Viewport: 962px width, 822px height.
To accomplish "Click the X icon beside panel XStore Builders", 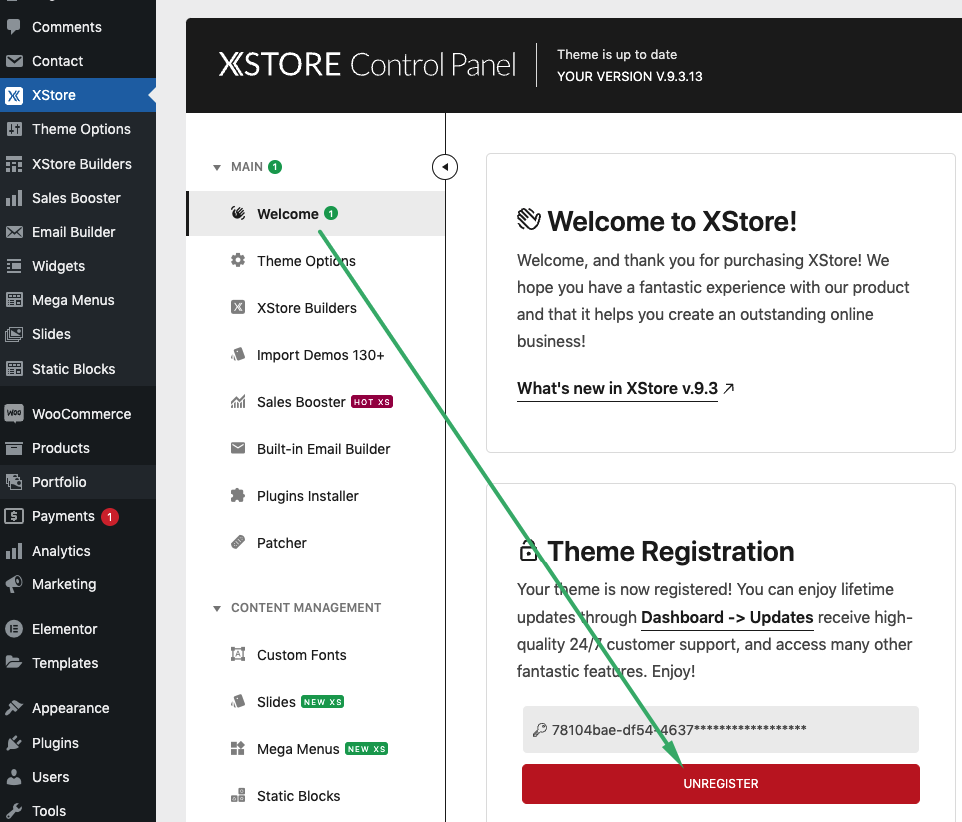I will (x=238, y=307).
